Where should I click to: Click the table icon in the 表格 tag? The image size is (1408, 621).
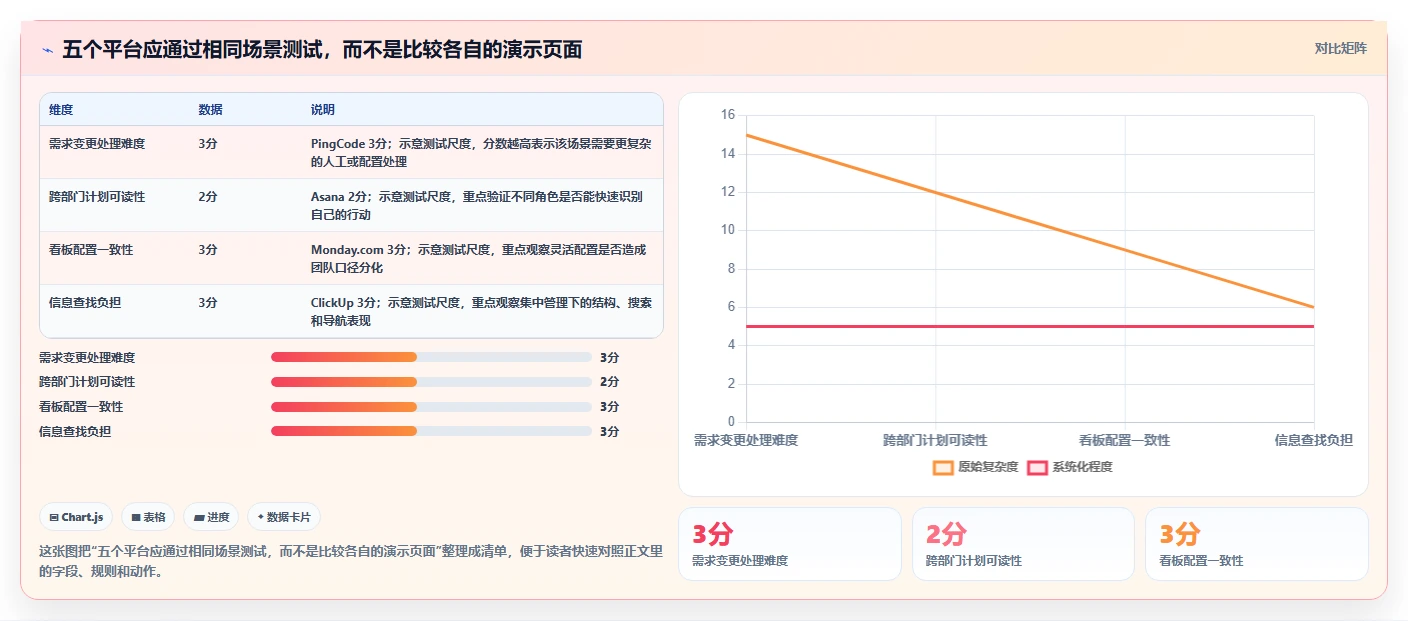coord(136,517)
